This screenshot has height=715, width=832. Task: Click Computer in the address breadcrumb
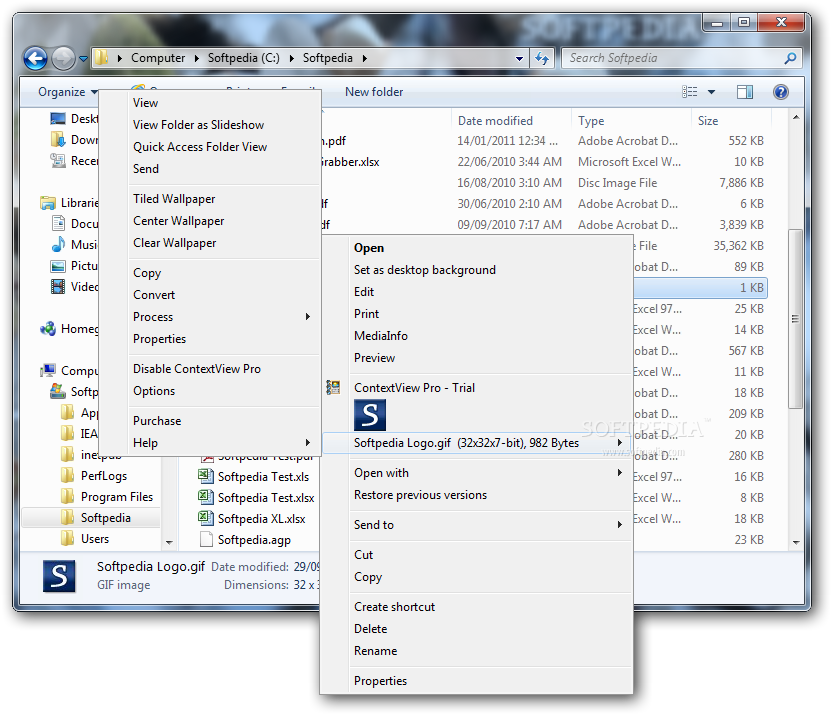click(x=158, y=58)
